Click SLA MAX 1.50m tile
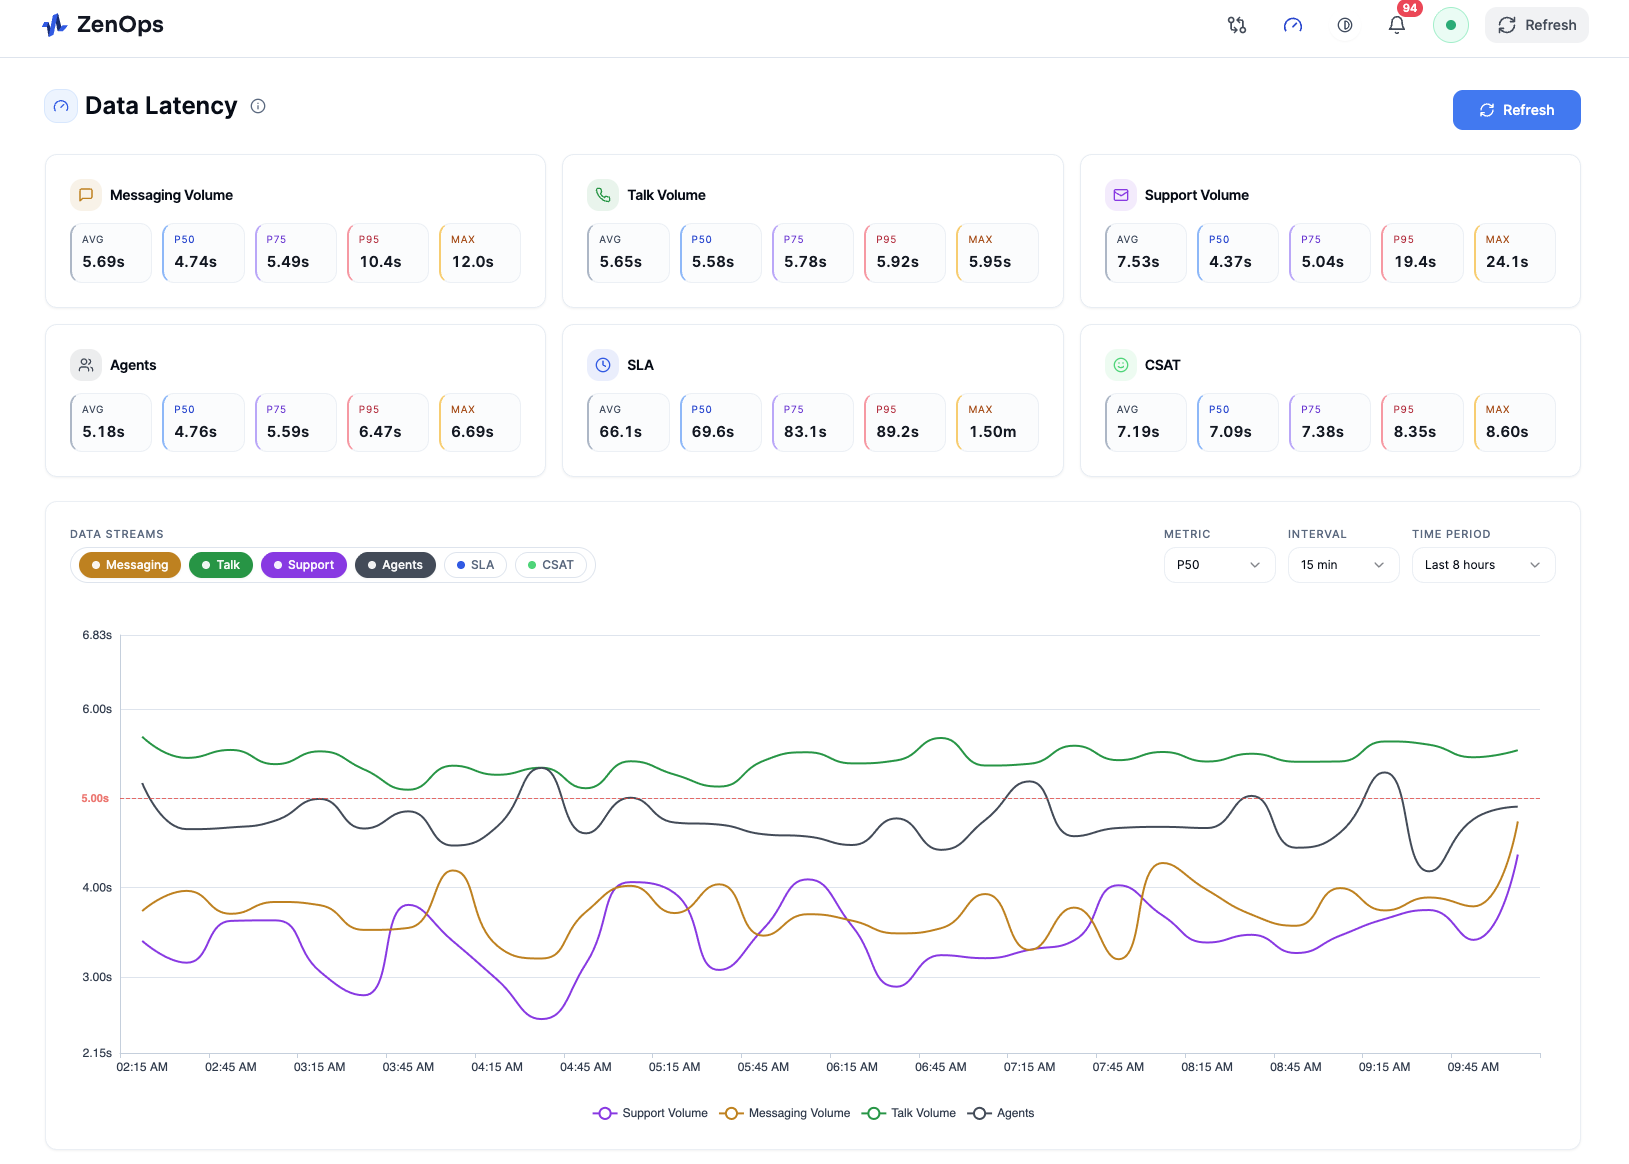The image size is (1629, 1164). click(997, 423)
